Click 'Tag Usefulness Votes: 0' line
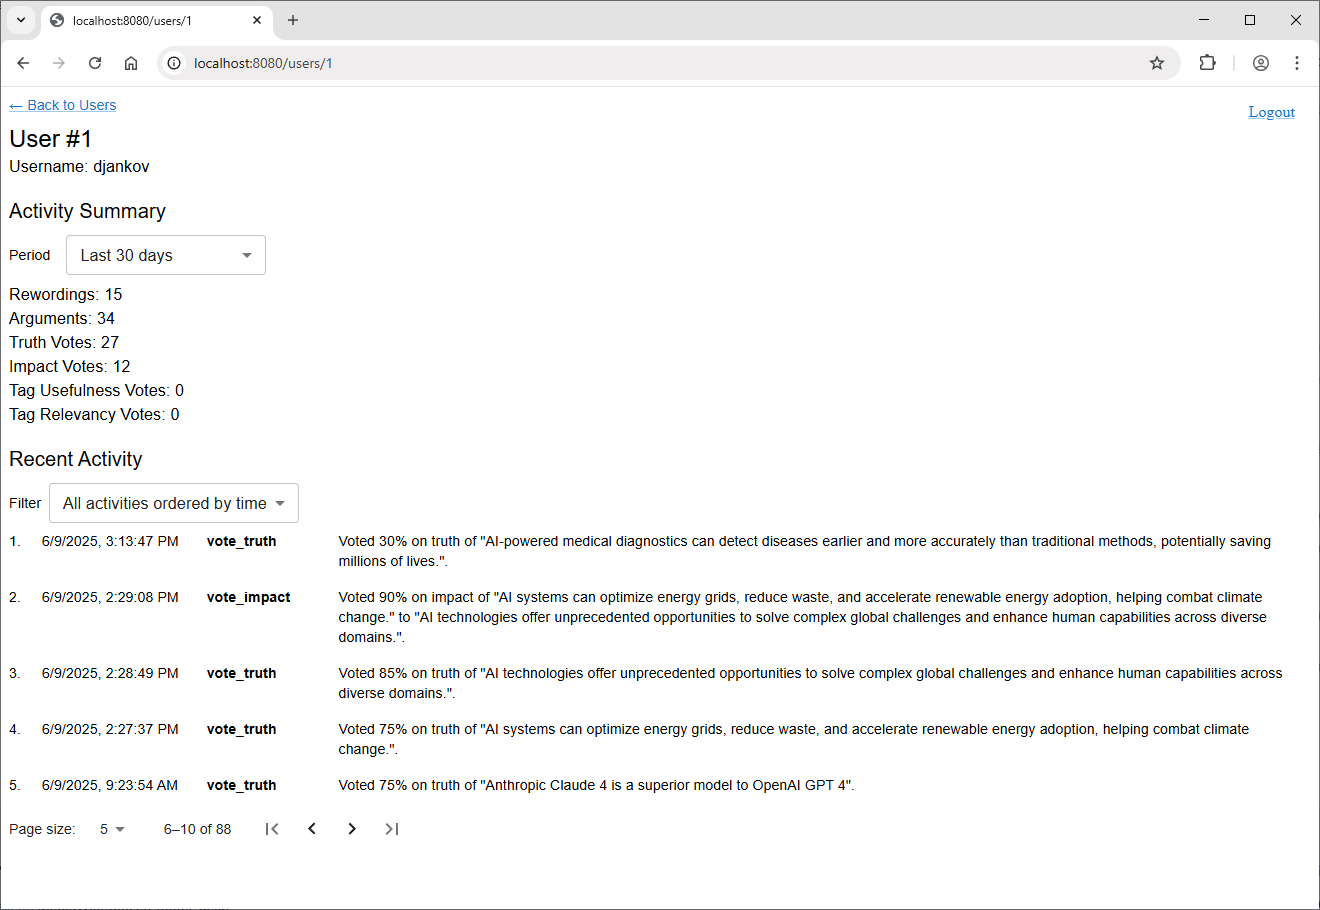 [97, 390]
